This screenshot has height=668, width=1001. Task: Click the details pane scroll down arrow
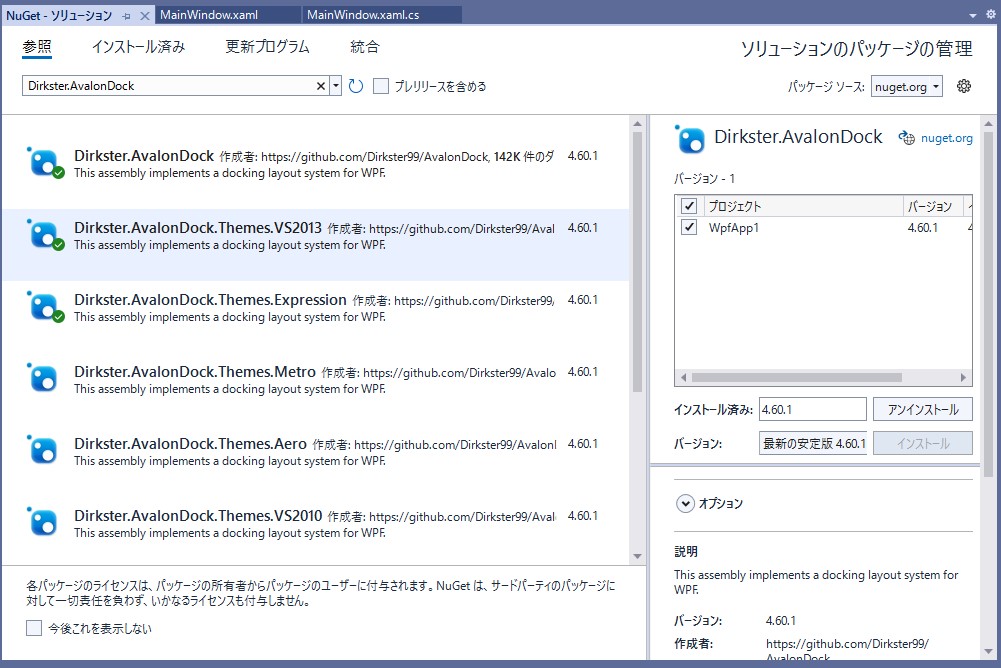pyautogui.click(x=988, y=651)
